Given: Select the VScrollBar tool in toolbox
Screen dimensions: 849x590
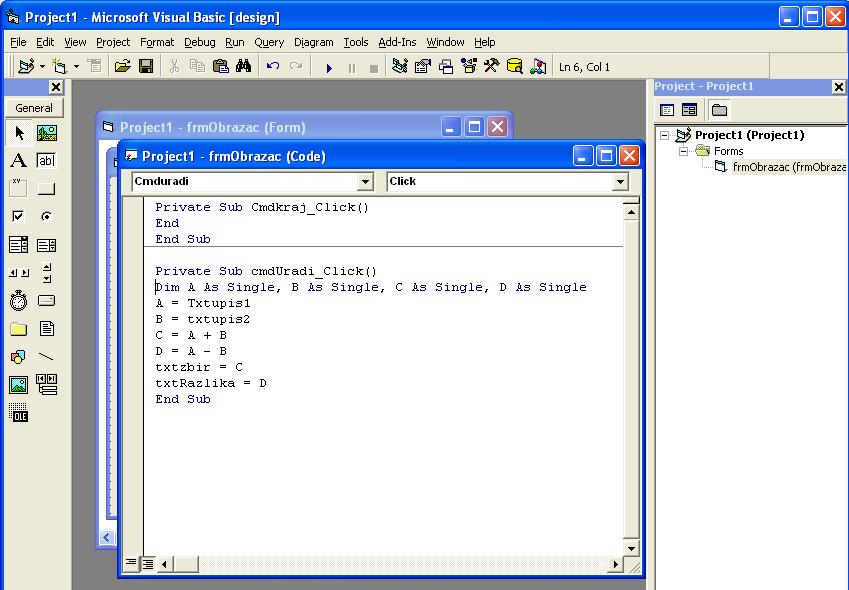Looking at the screenshot, I should point(47,273).
